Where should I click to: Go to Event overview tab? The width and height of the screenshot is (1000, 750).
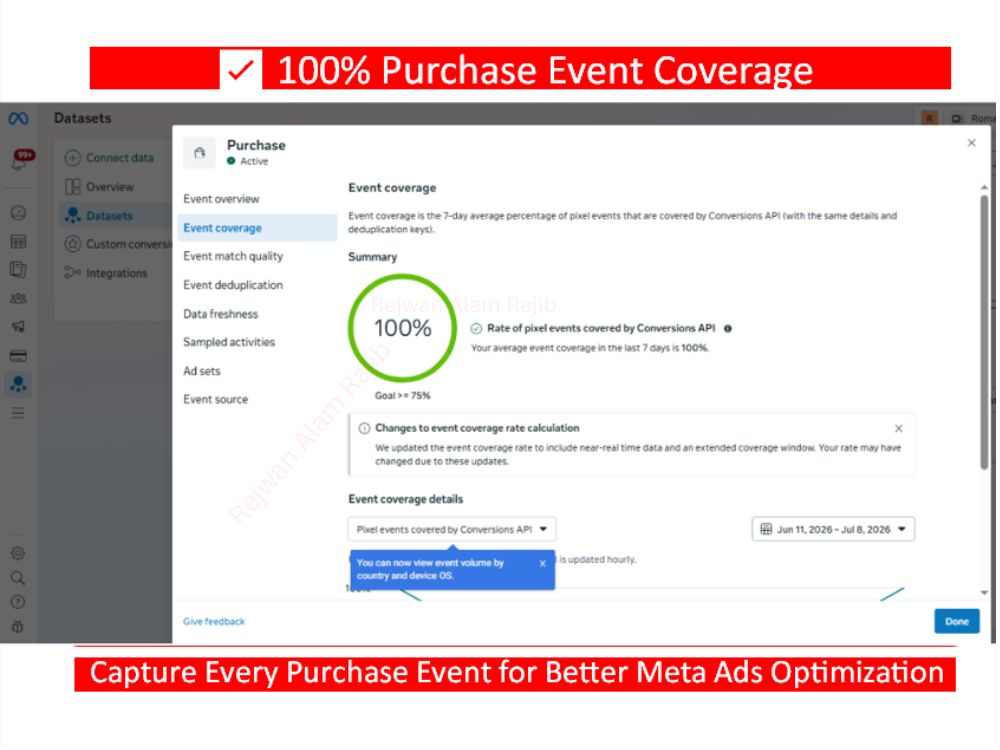(x=221, y=200)
